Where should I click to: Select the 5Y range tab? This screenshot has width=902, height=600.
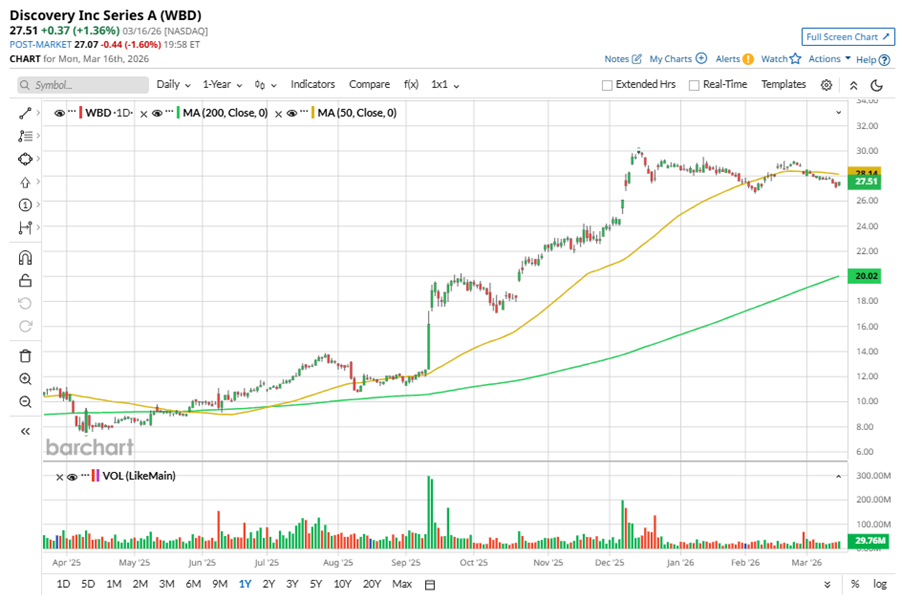(316, 584)
